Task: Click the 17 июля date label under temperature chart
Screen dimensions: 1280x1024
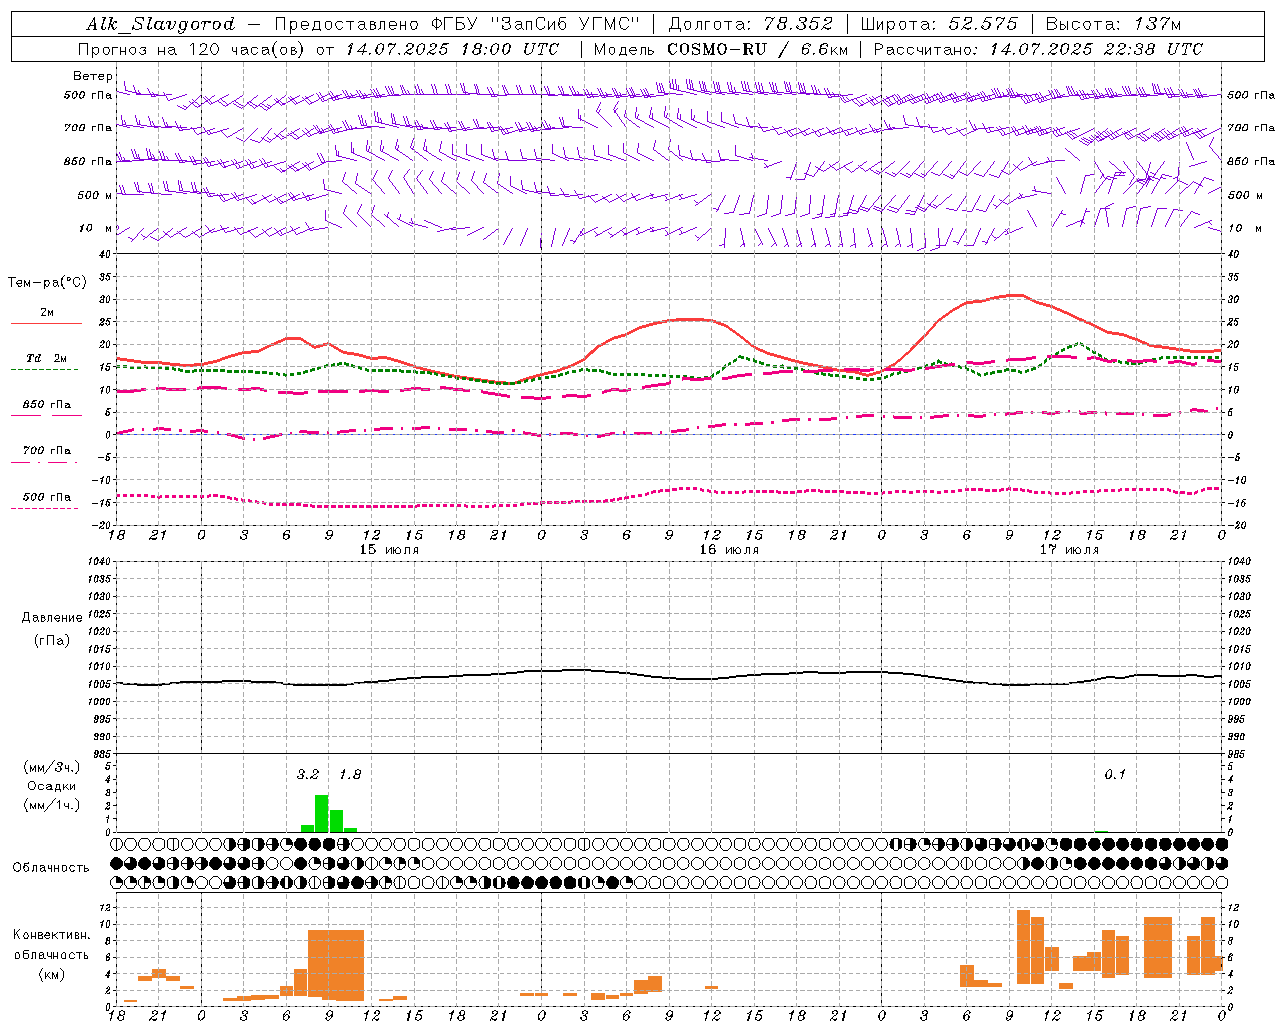Action: [x=1069, y=550]
